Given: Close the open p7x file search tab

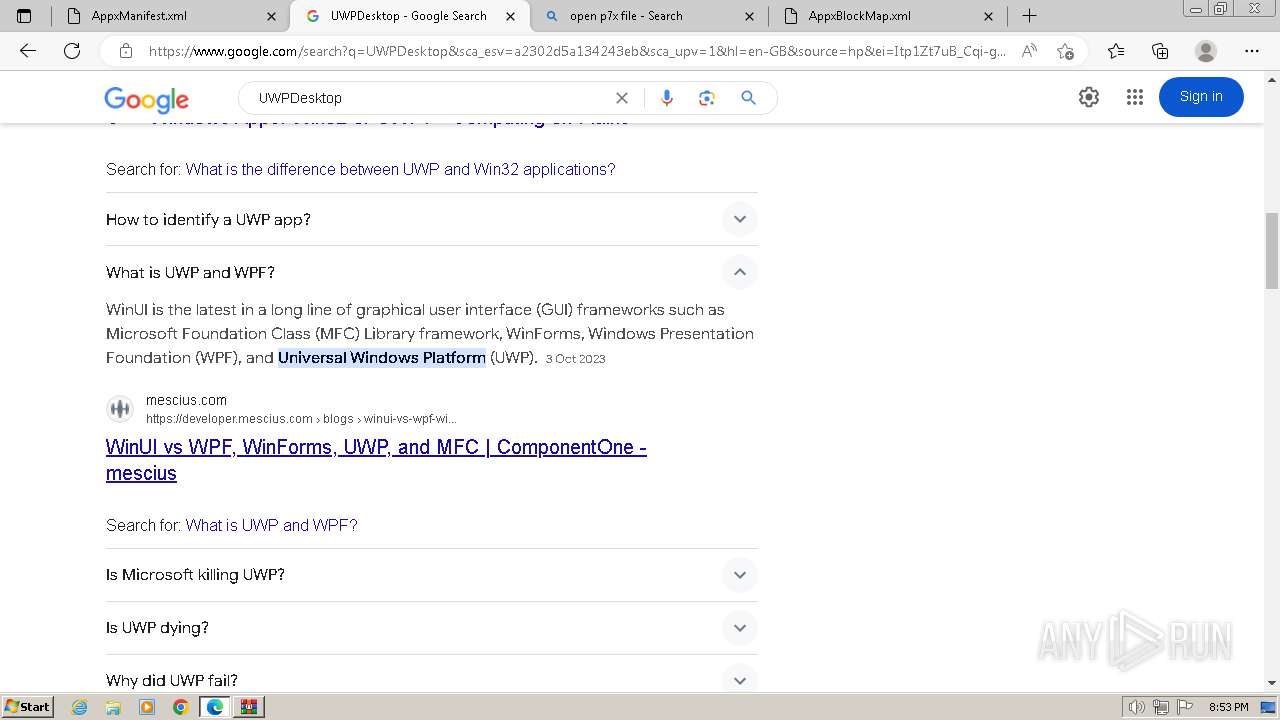Looking at the screenshot, I should click(x=750, y=16).
